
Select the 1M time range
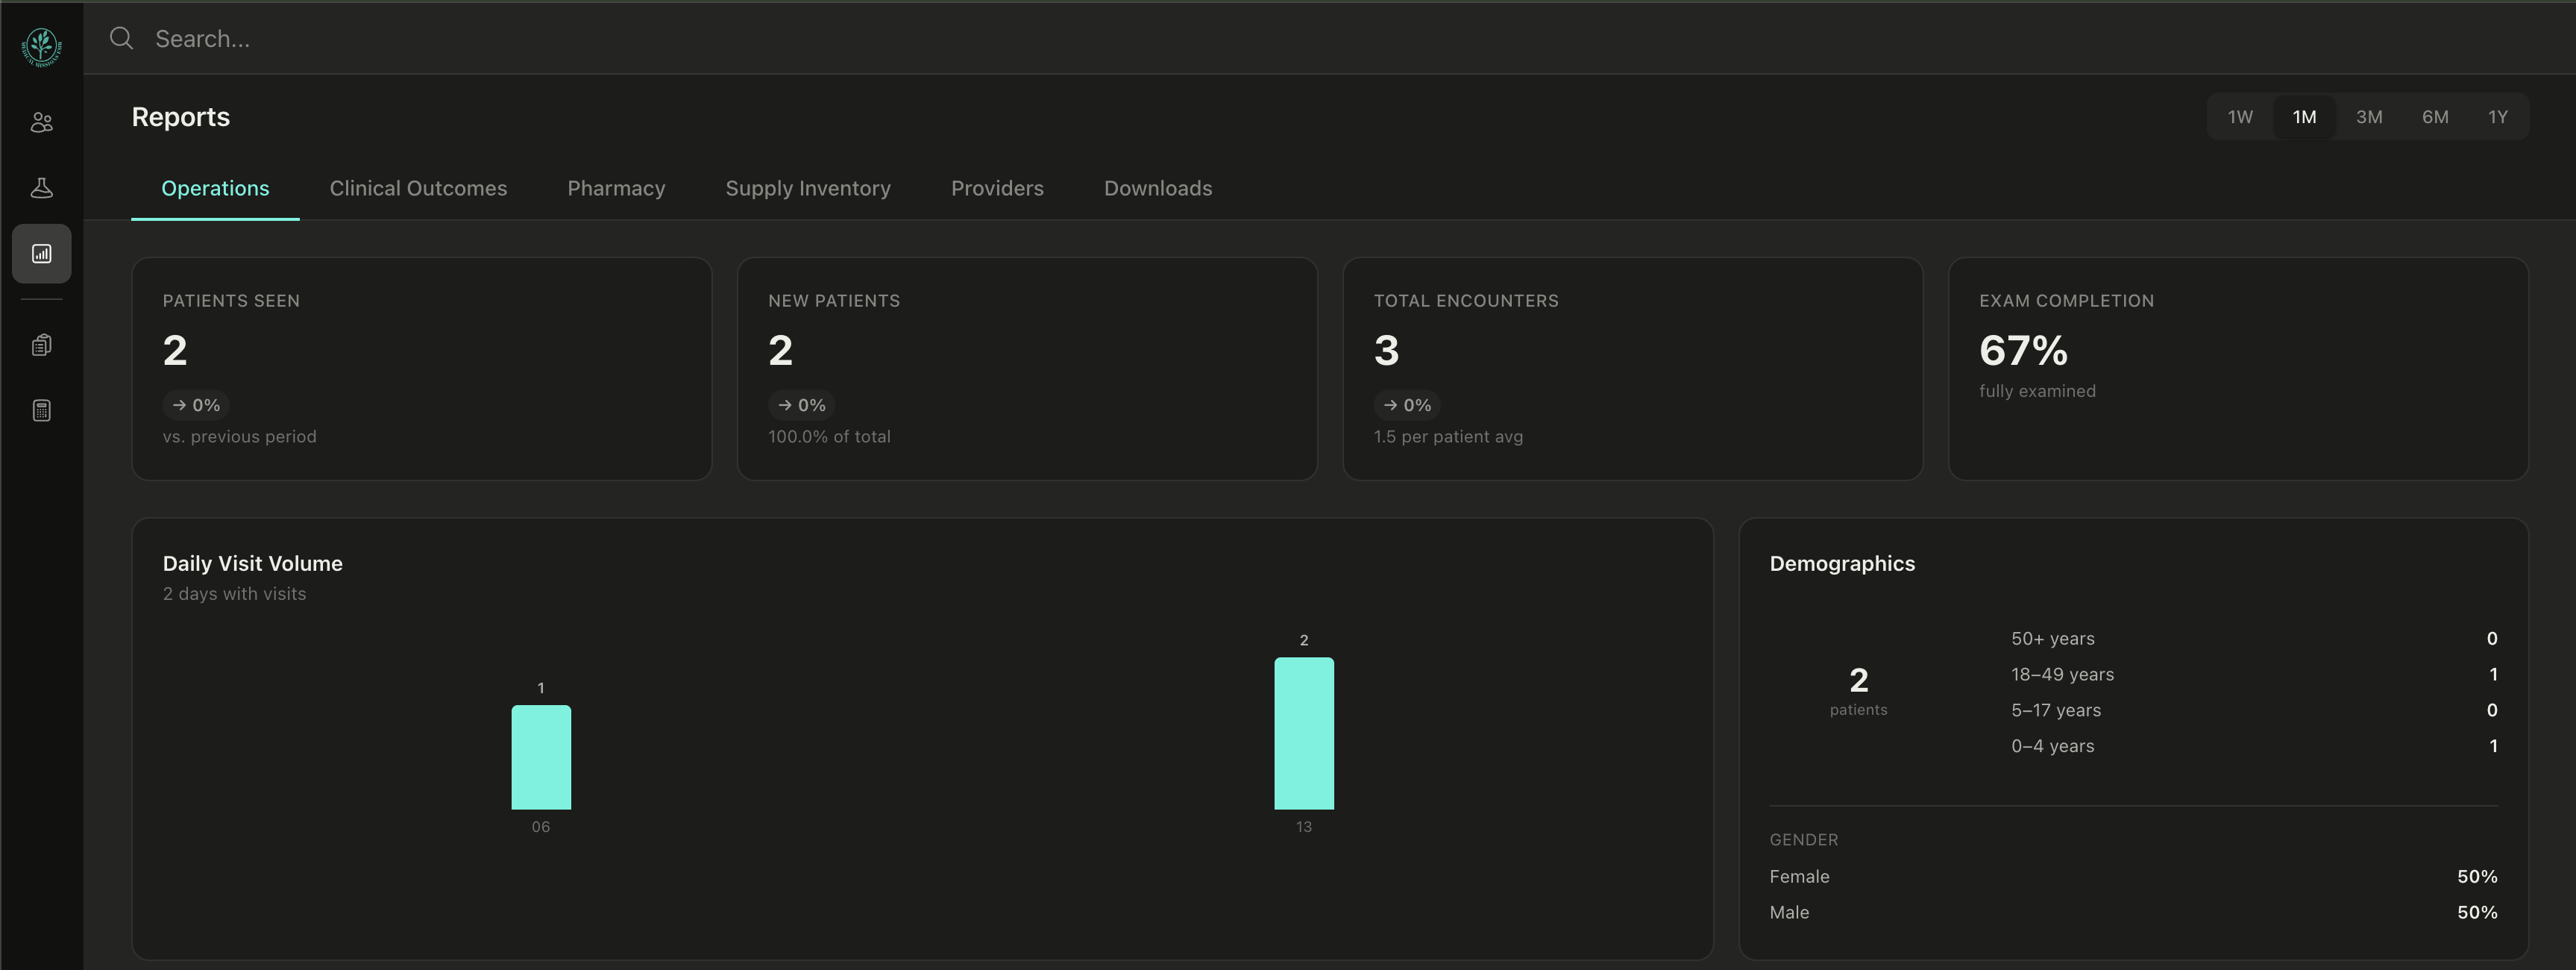click(2304, 117)
